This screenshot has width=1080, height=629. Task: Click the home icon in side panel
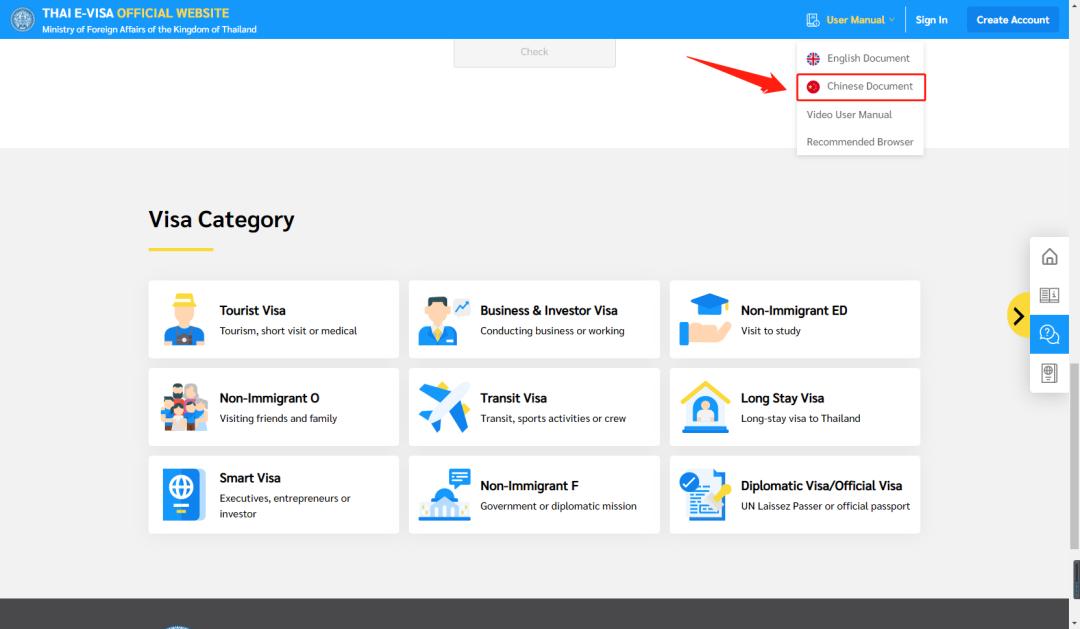(1049, 257)
